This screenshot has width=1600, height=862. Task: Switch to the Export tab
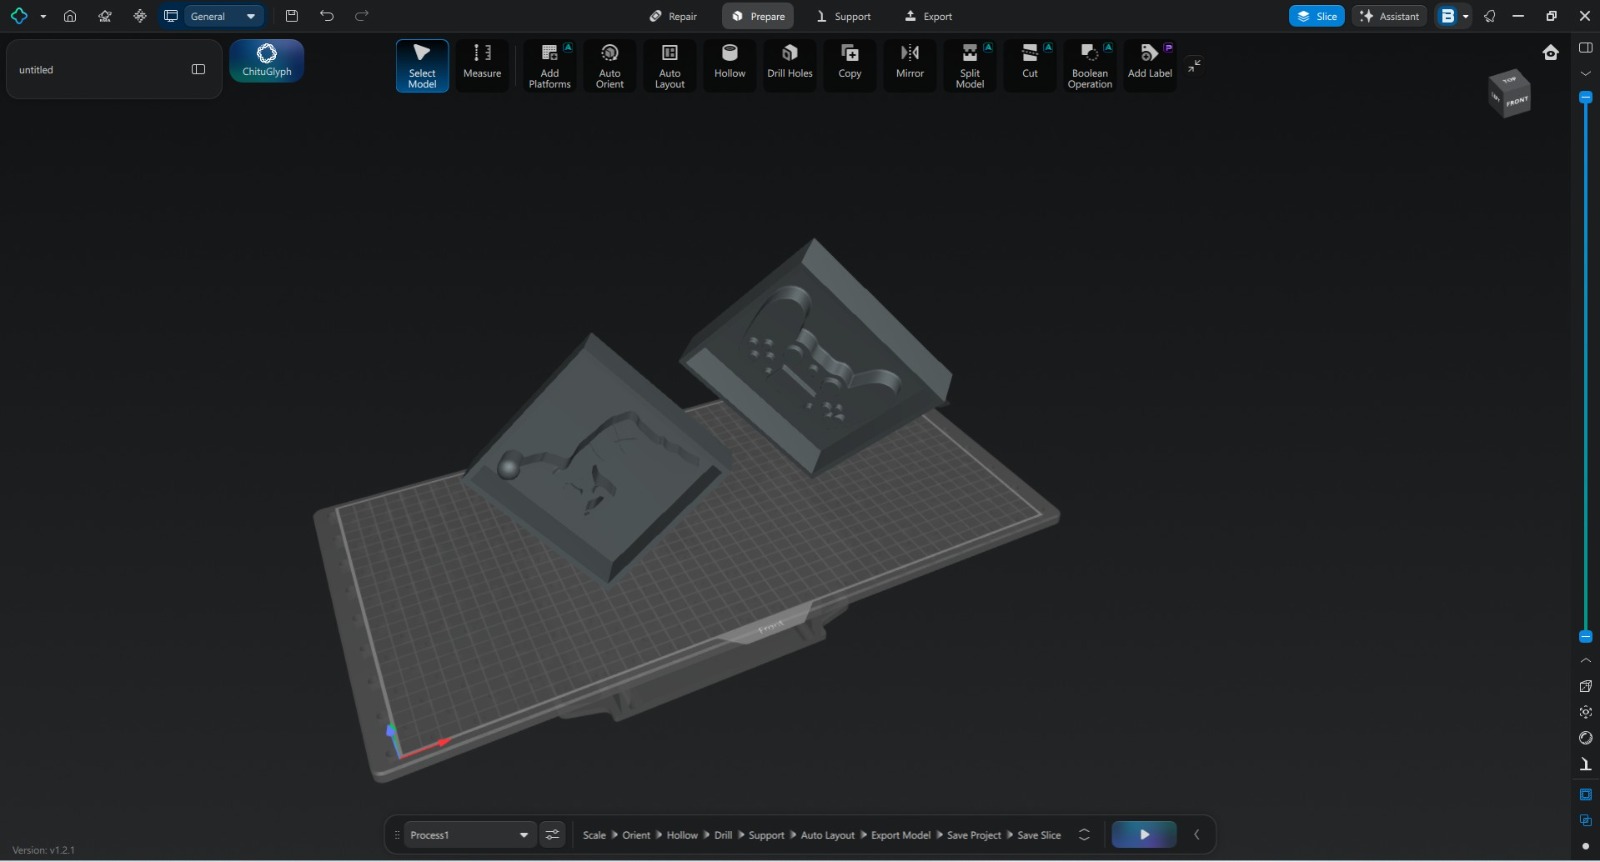[928, 16]
